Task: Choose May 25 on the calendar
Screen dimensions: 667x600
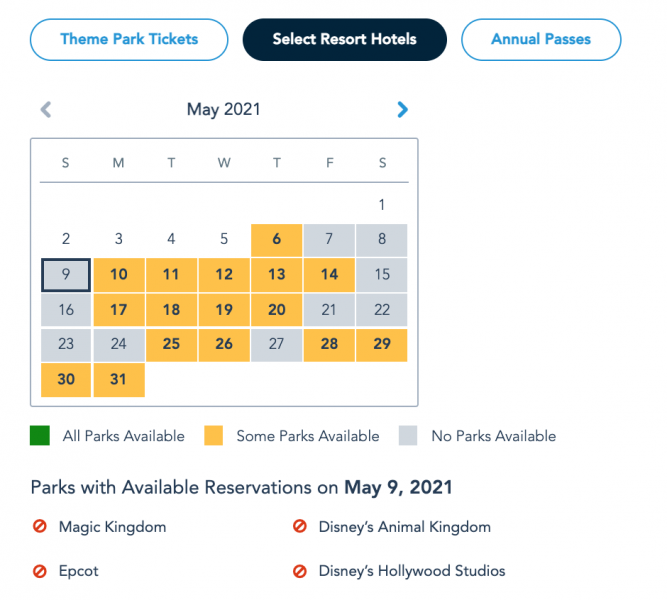Action: tap(171, 345)
